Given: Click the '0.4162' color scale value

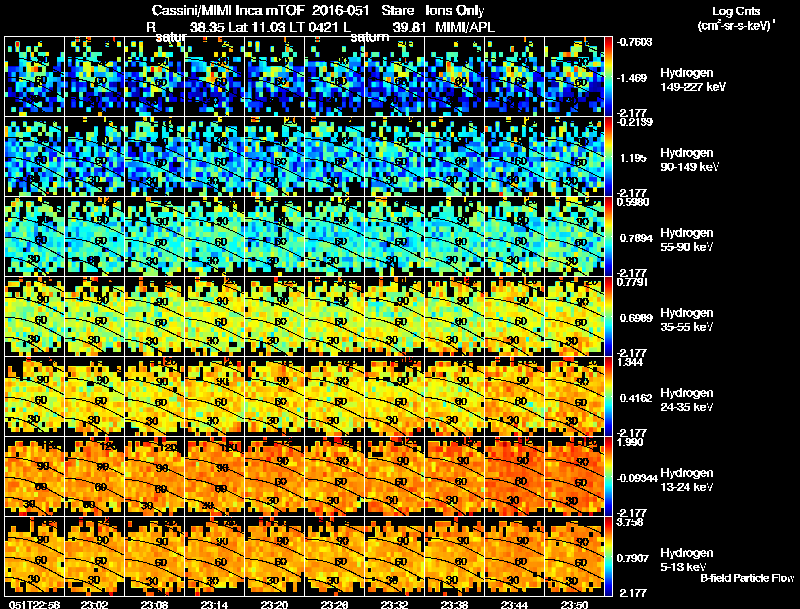Looking at the screenshot, I should (x=636, y=398).
